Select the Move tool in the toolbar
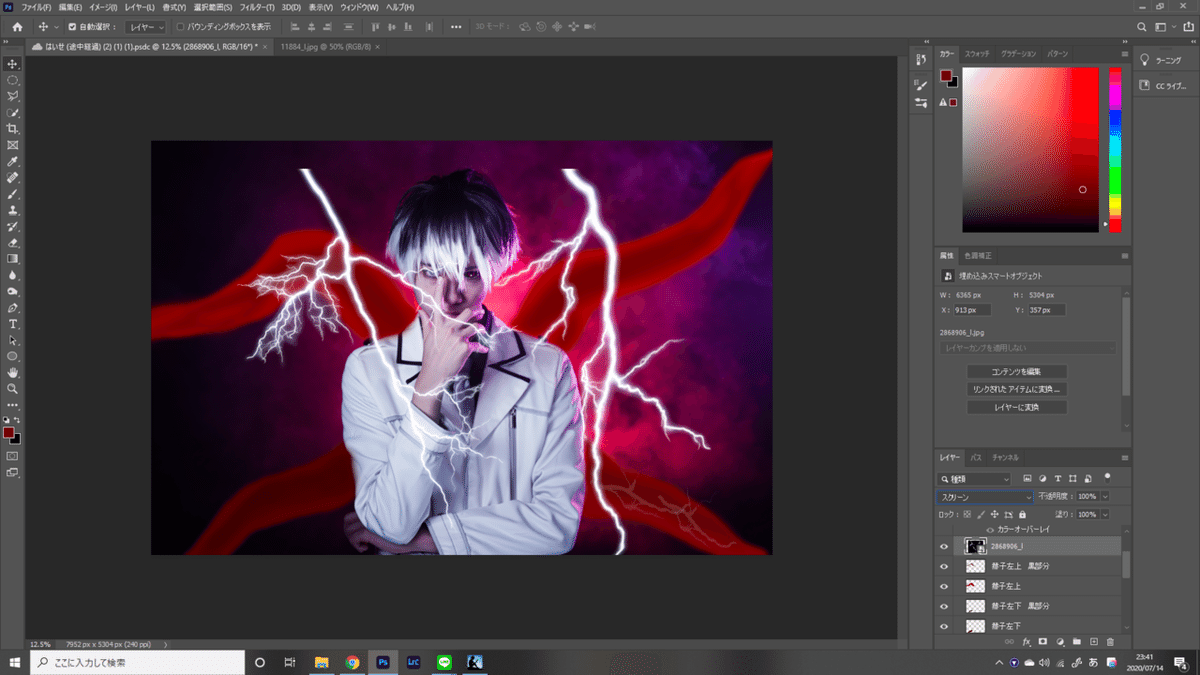Screen dimensions: 1200x675 pos(13,64)
